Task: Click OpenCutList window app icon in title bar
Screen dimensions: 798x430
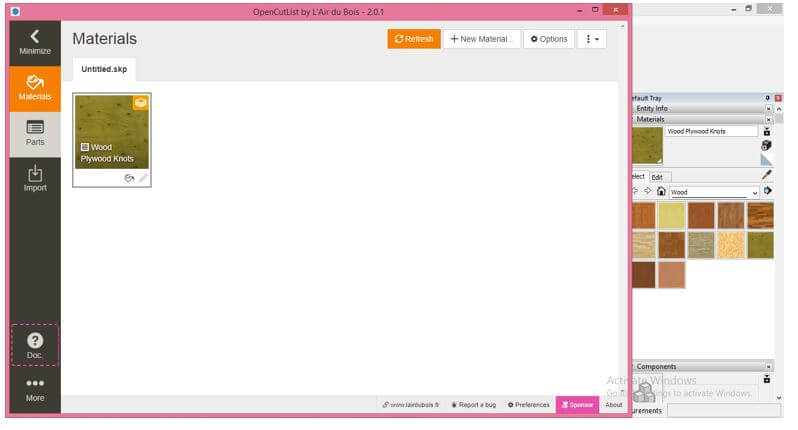Action: 16,11
